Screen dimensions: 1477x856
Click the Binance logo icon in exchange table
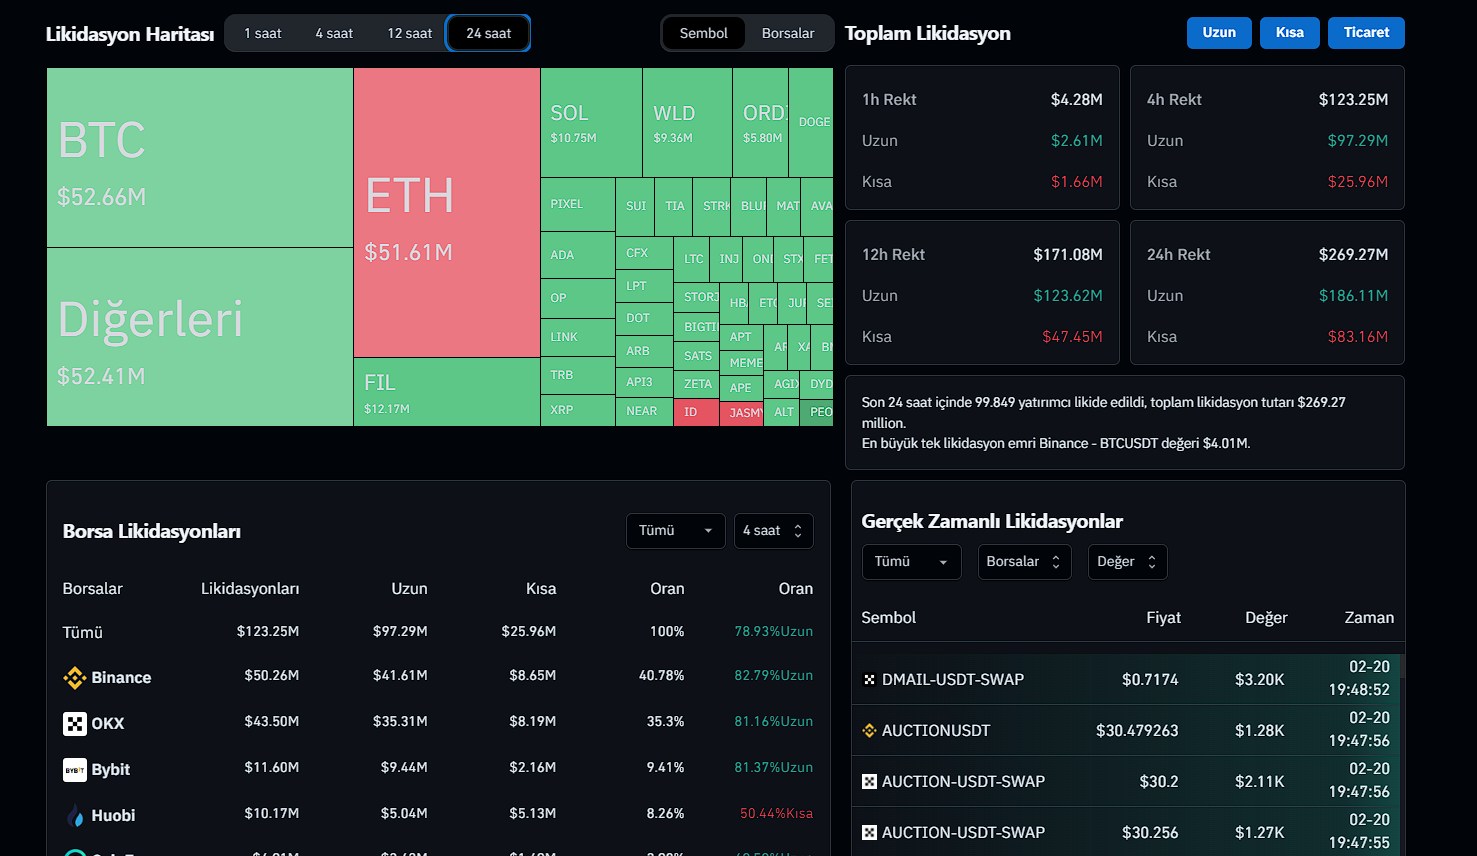[74, 678]
